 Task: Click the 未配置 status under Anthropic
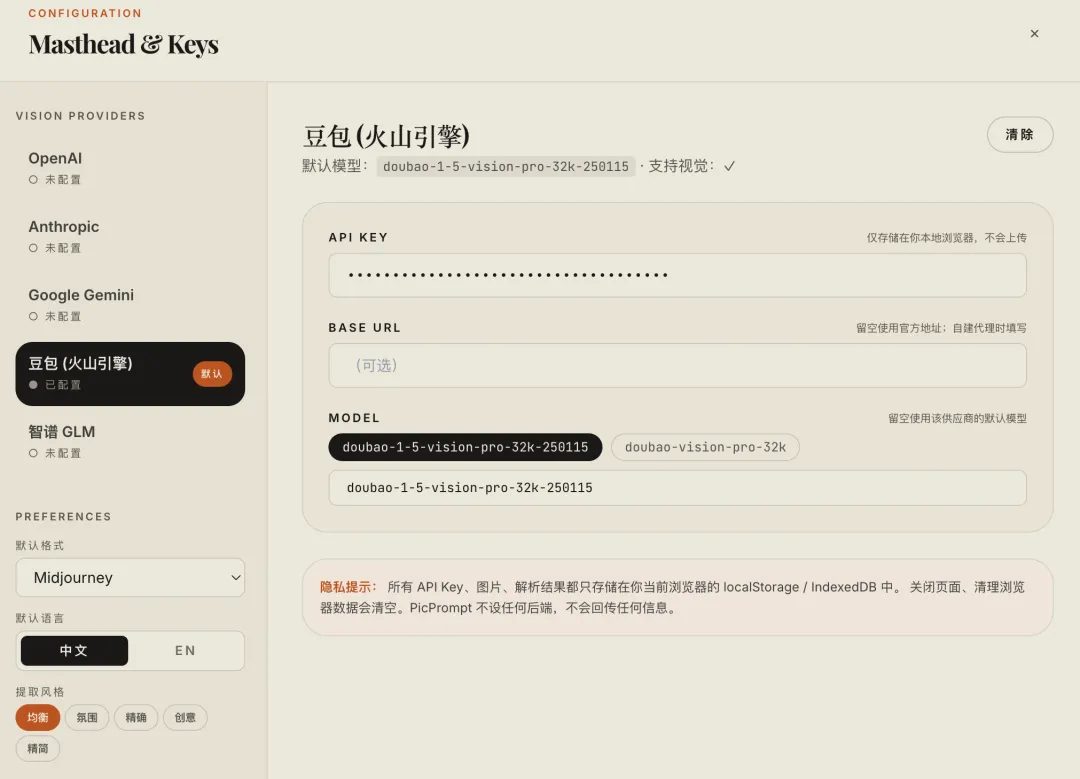coord(55,248)
